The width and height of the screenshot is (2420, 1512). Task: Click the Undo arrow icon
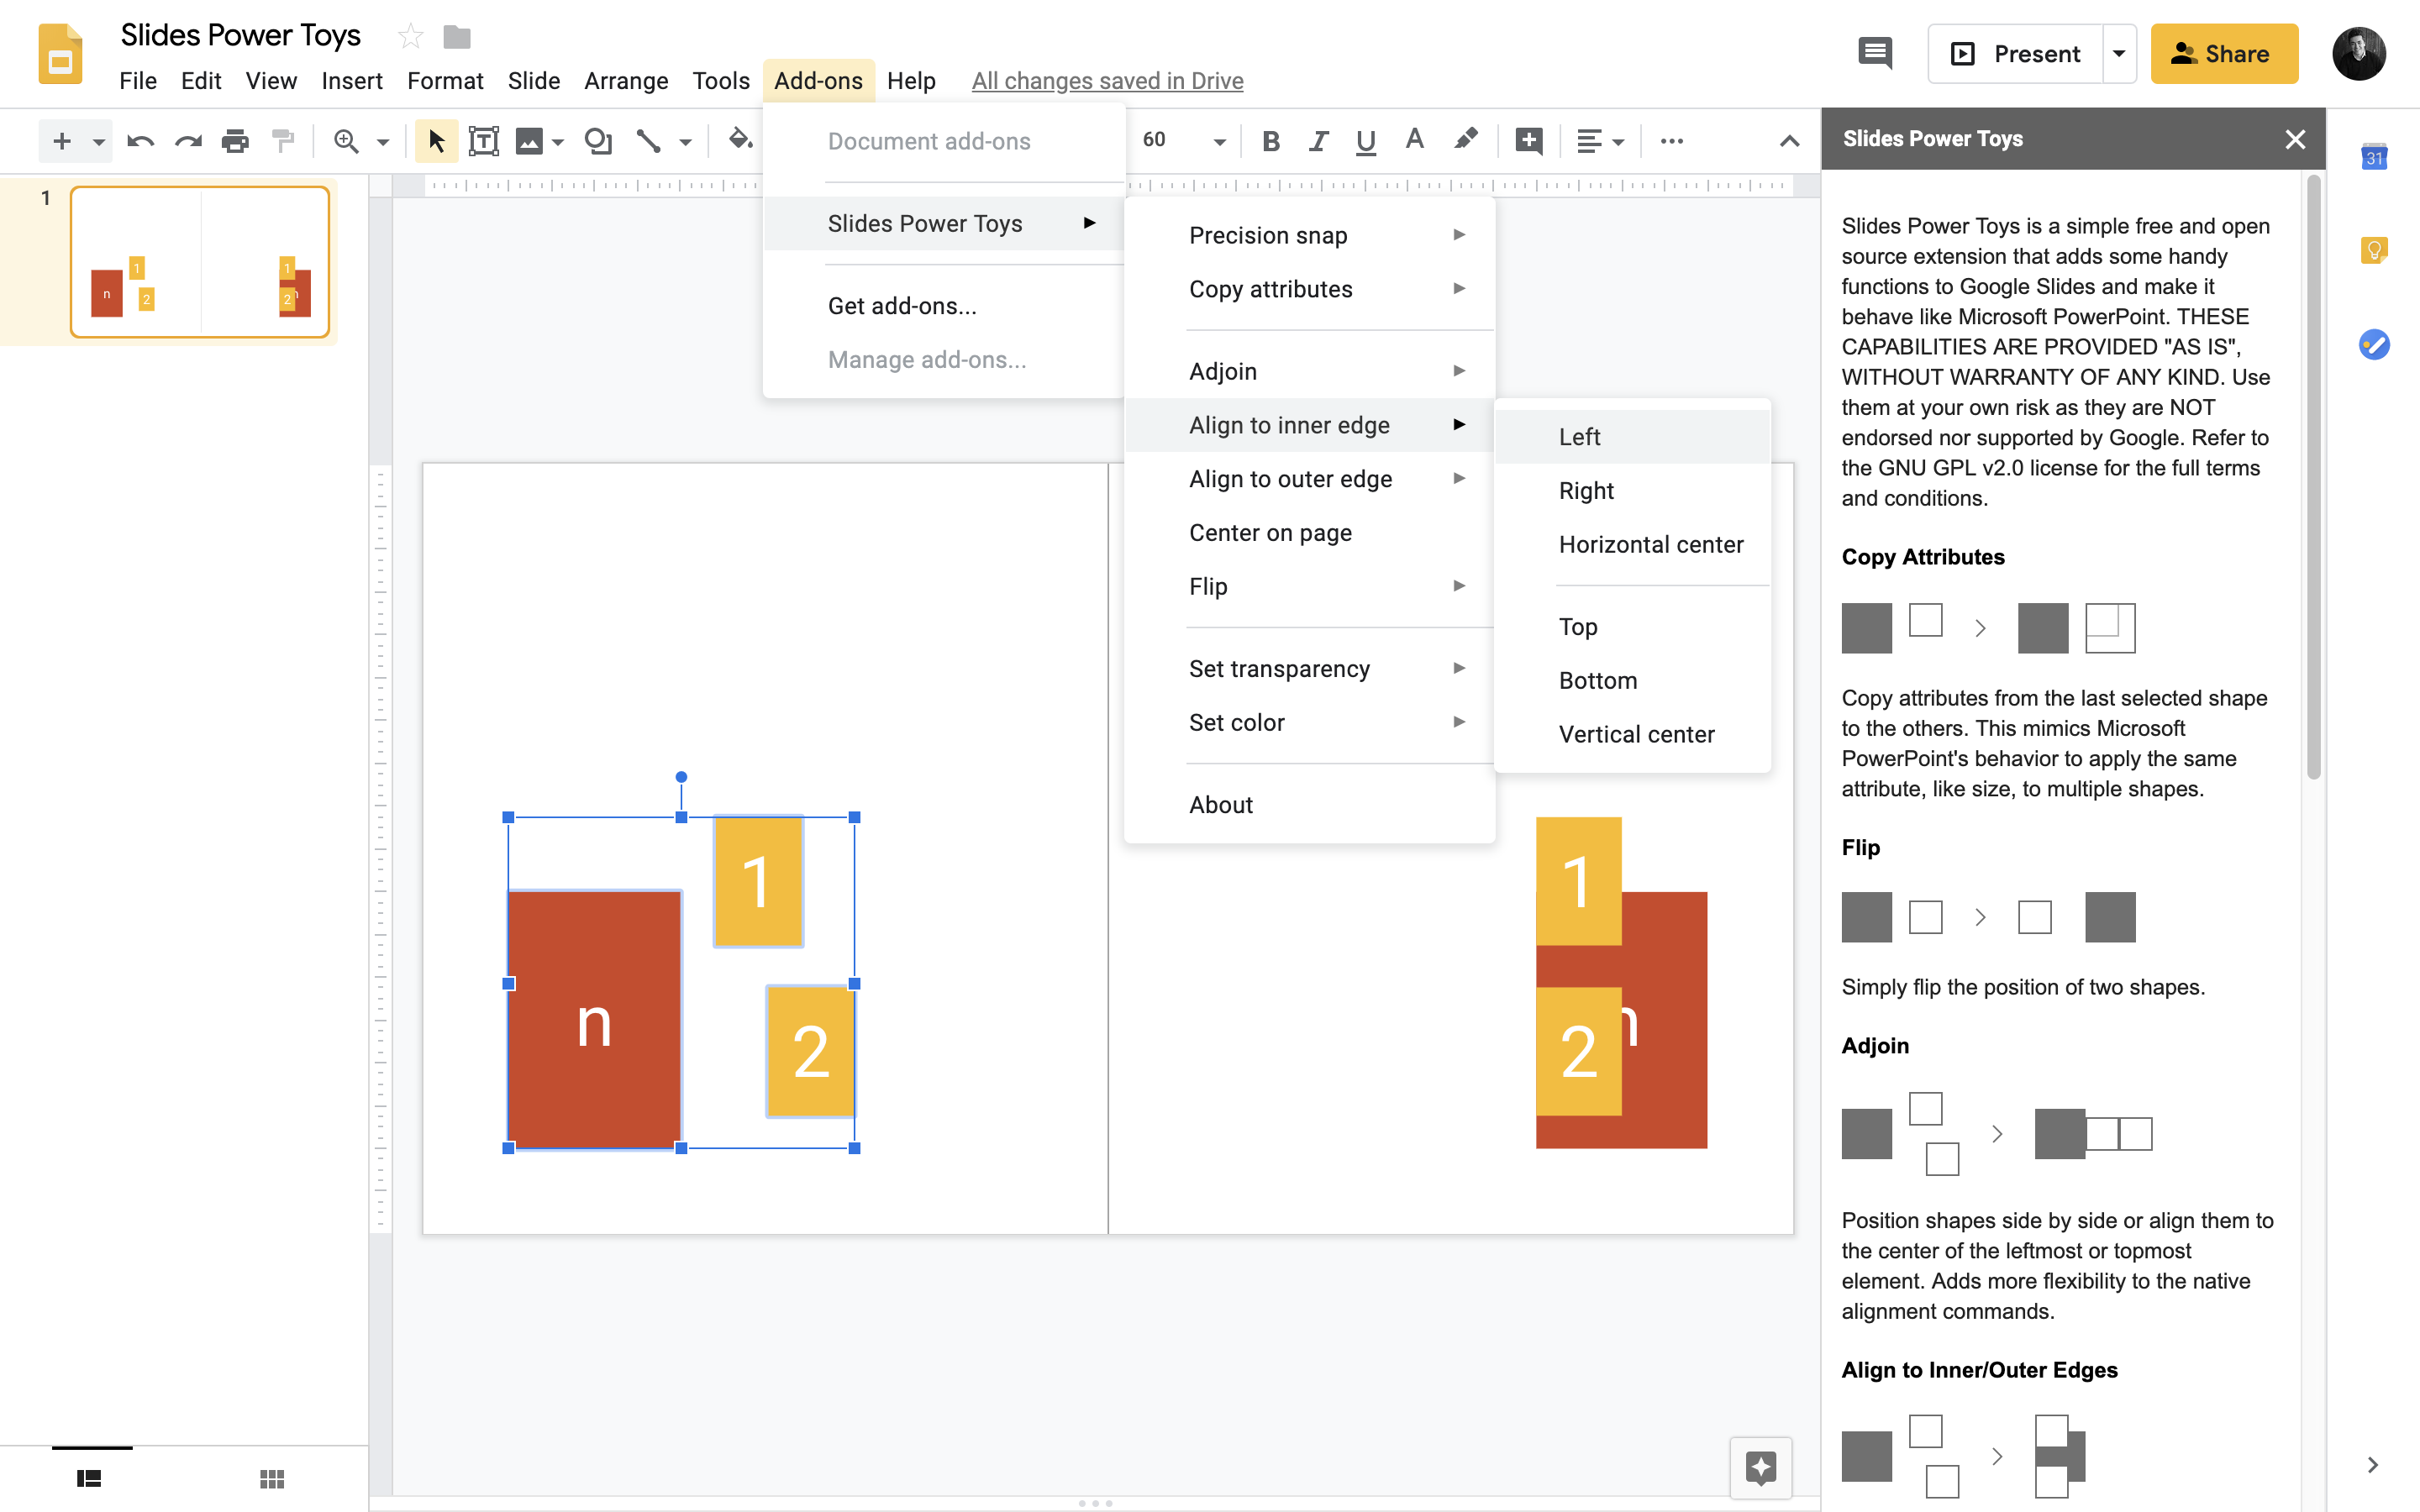pos(140,141)
